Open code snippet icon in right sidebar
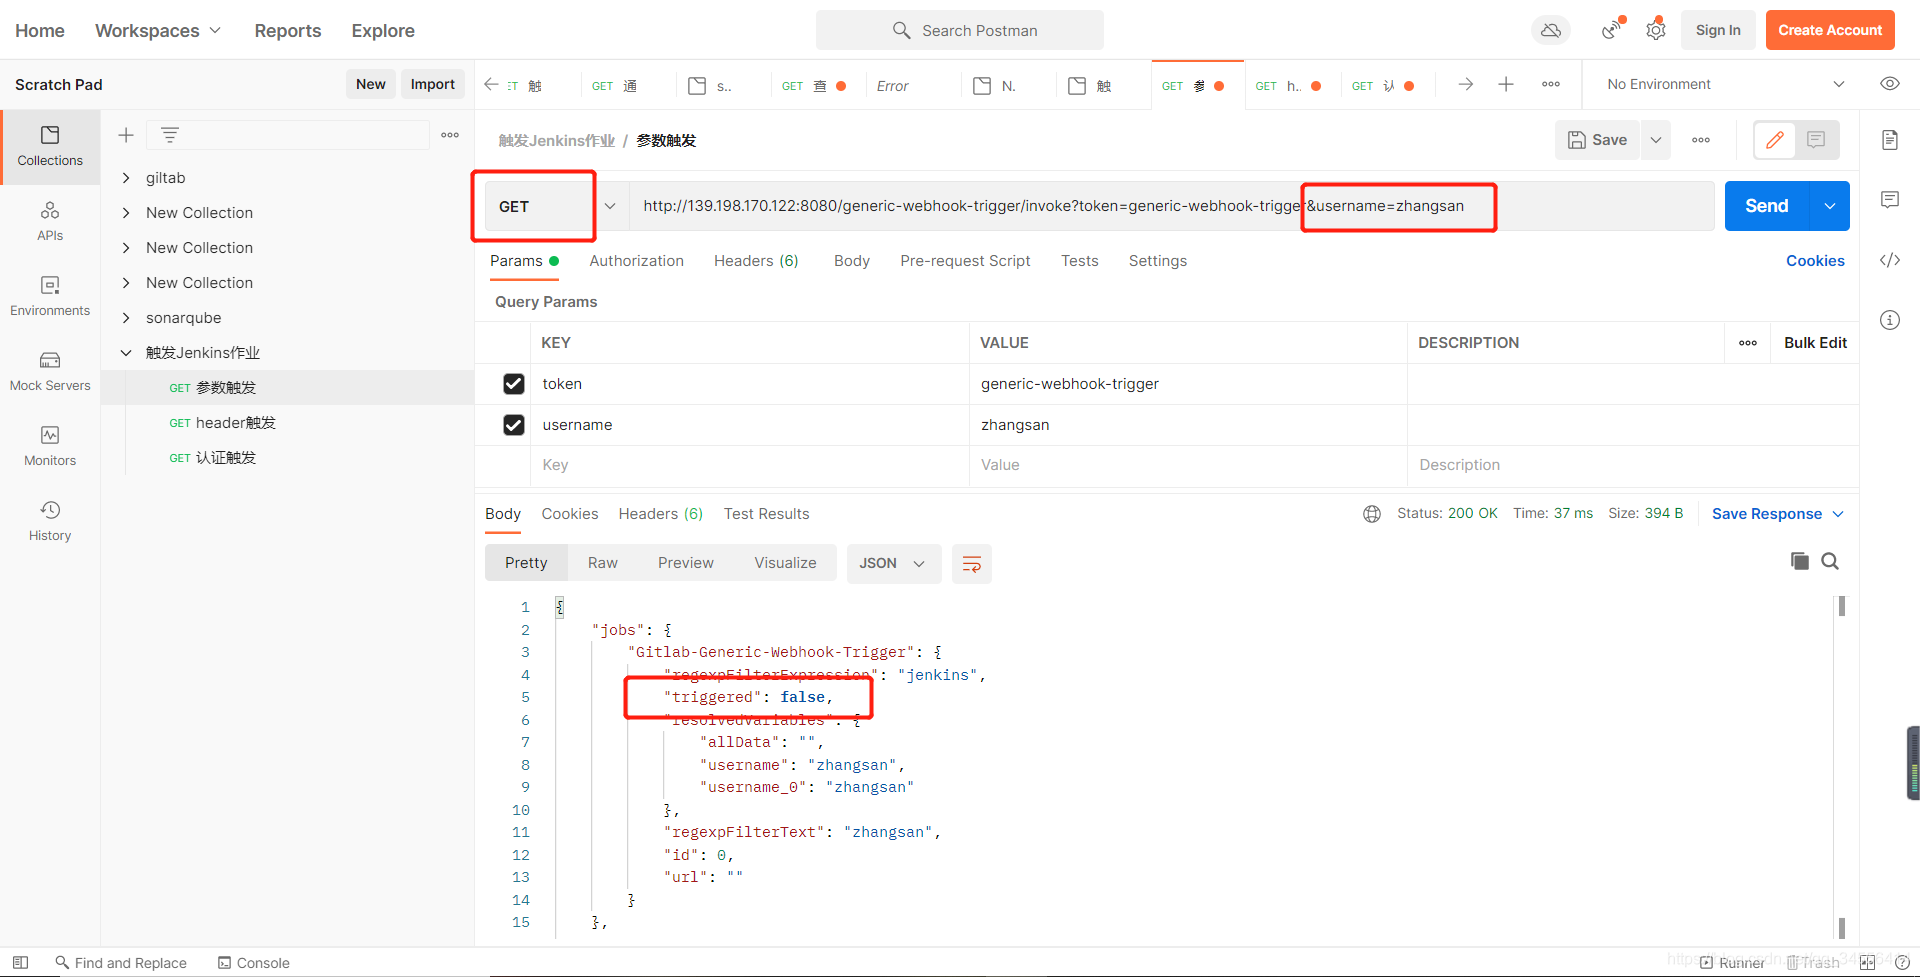Screen dimensions: 1920x977 1890,260
